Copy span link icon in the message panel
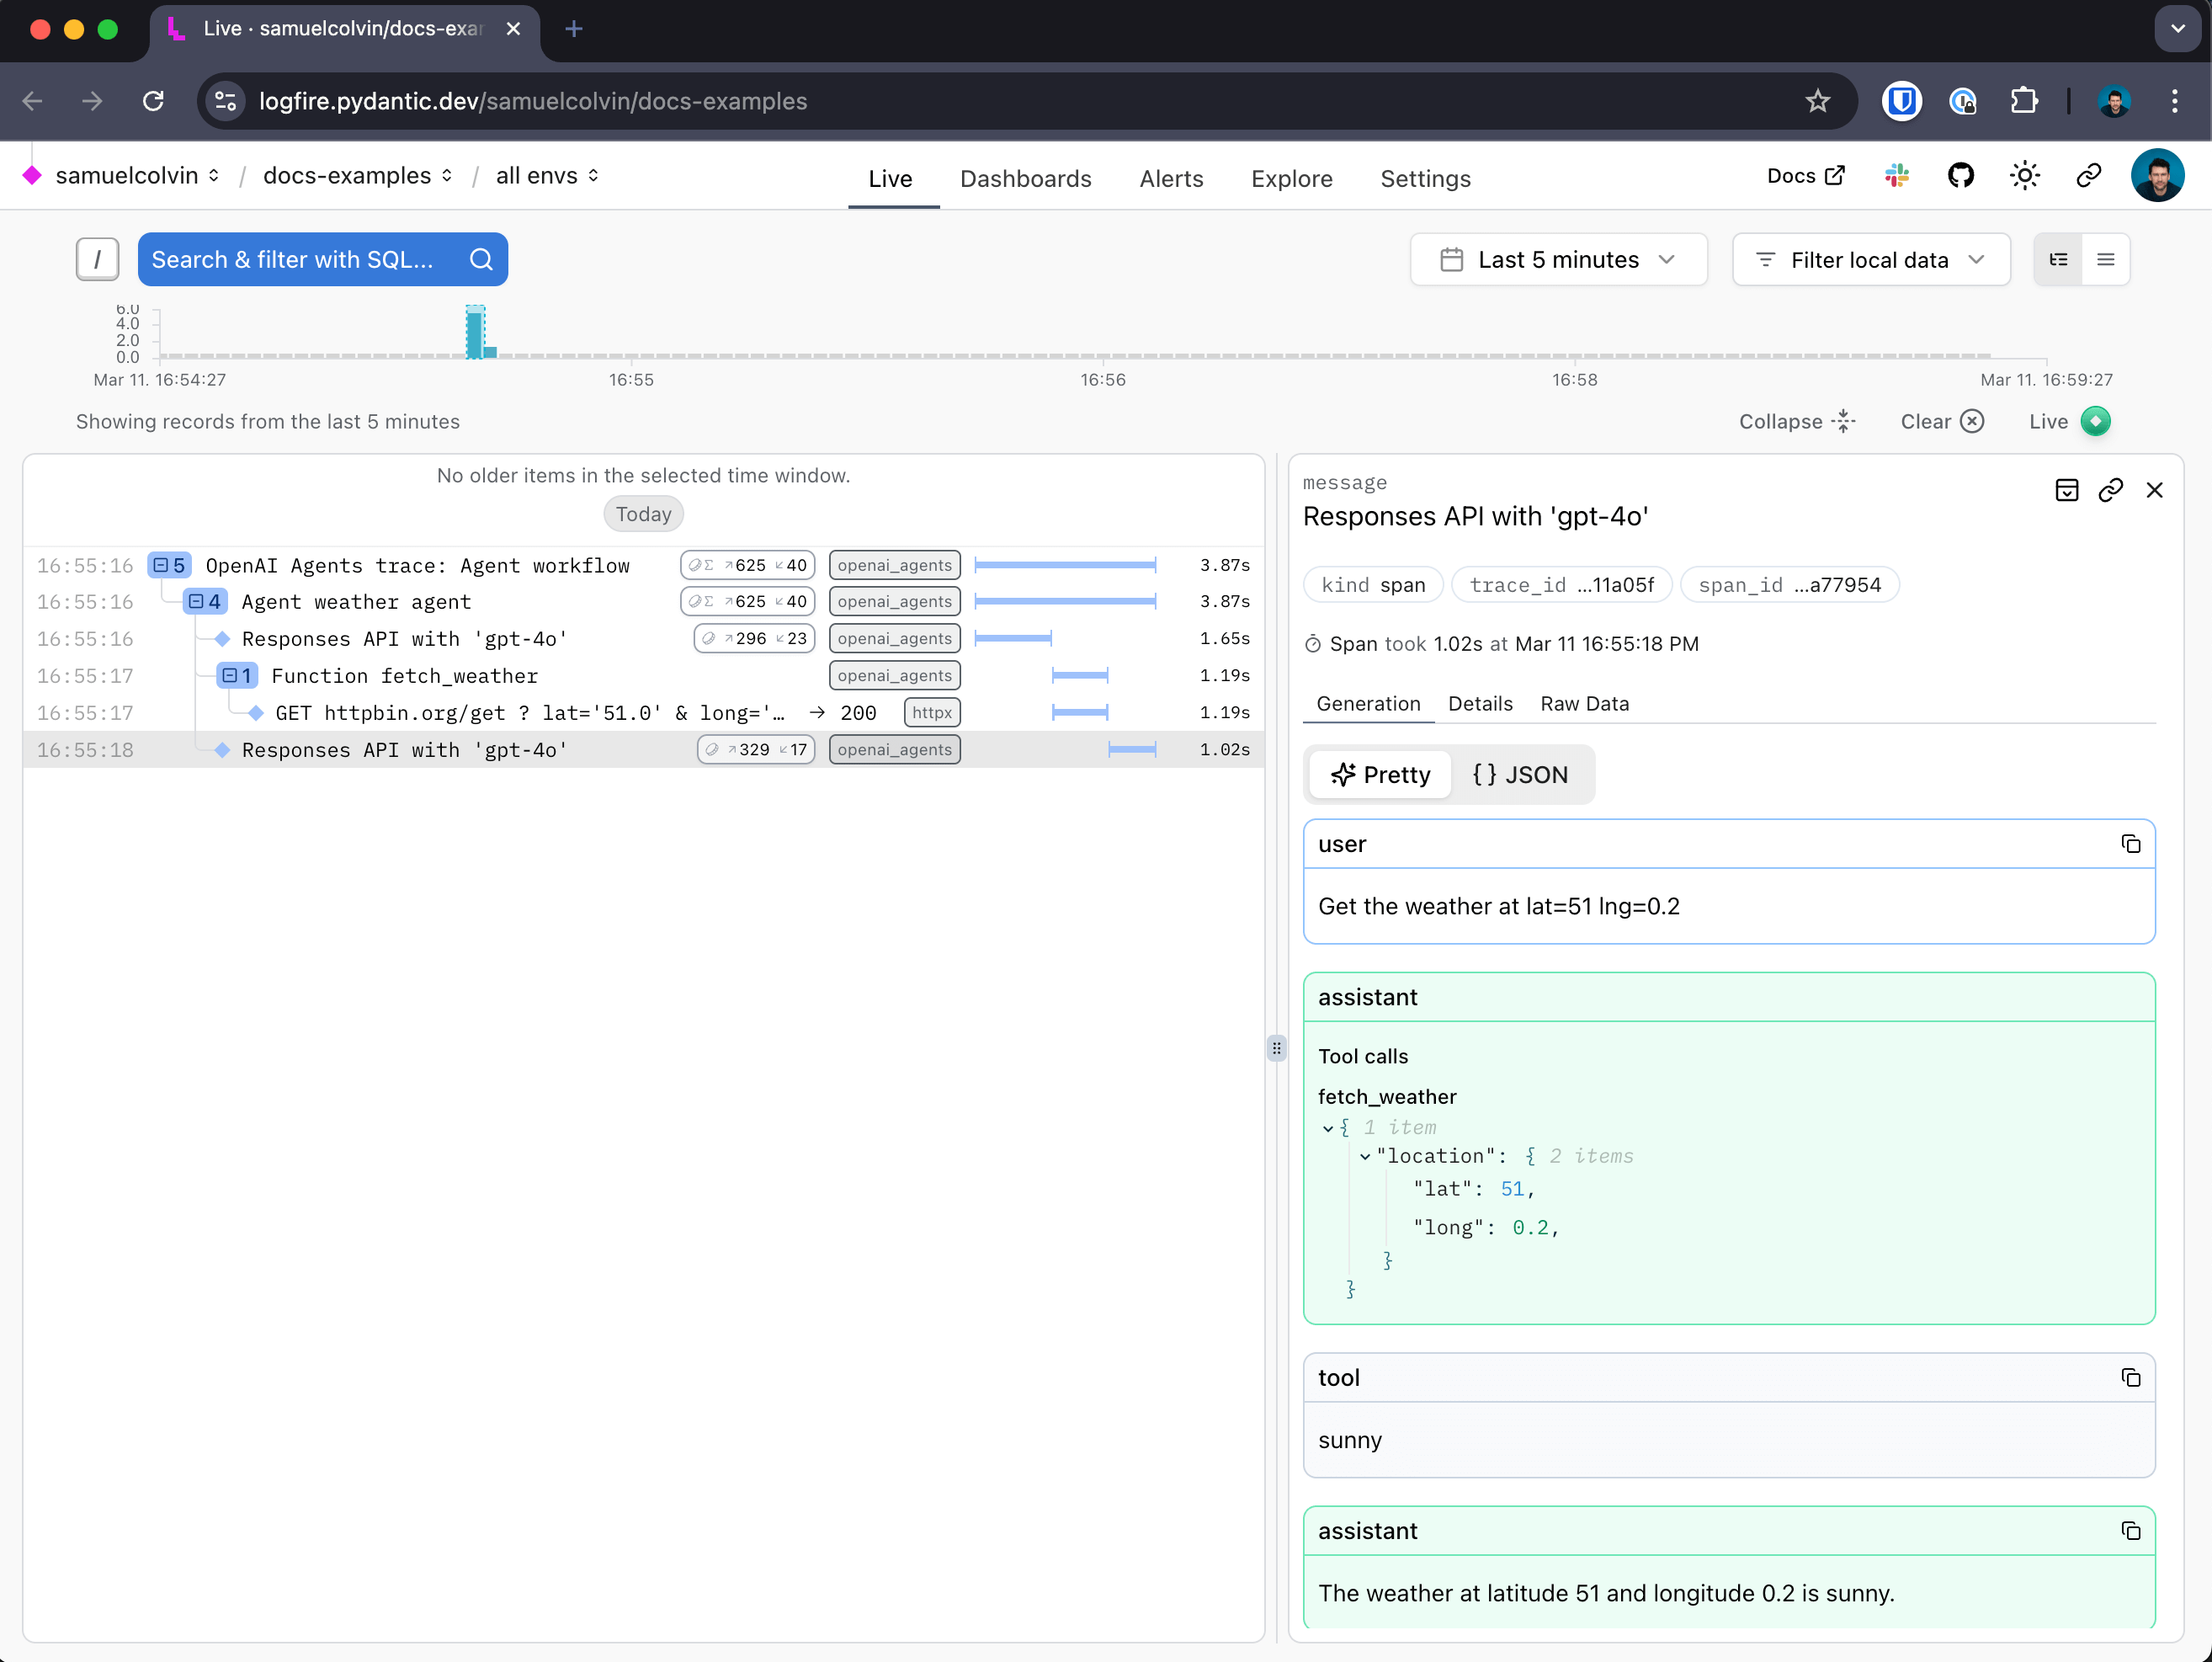 tap(2112, 490)
